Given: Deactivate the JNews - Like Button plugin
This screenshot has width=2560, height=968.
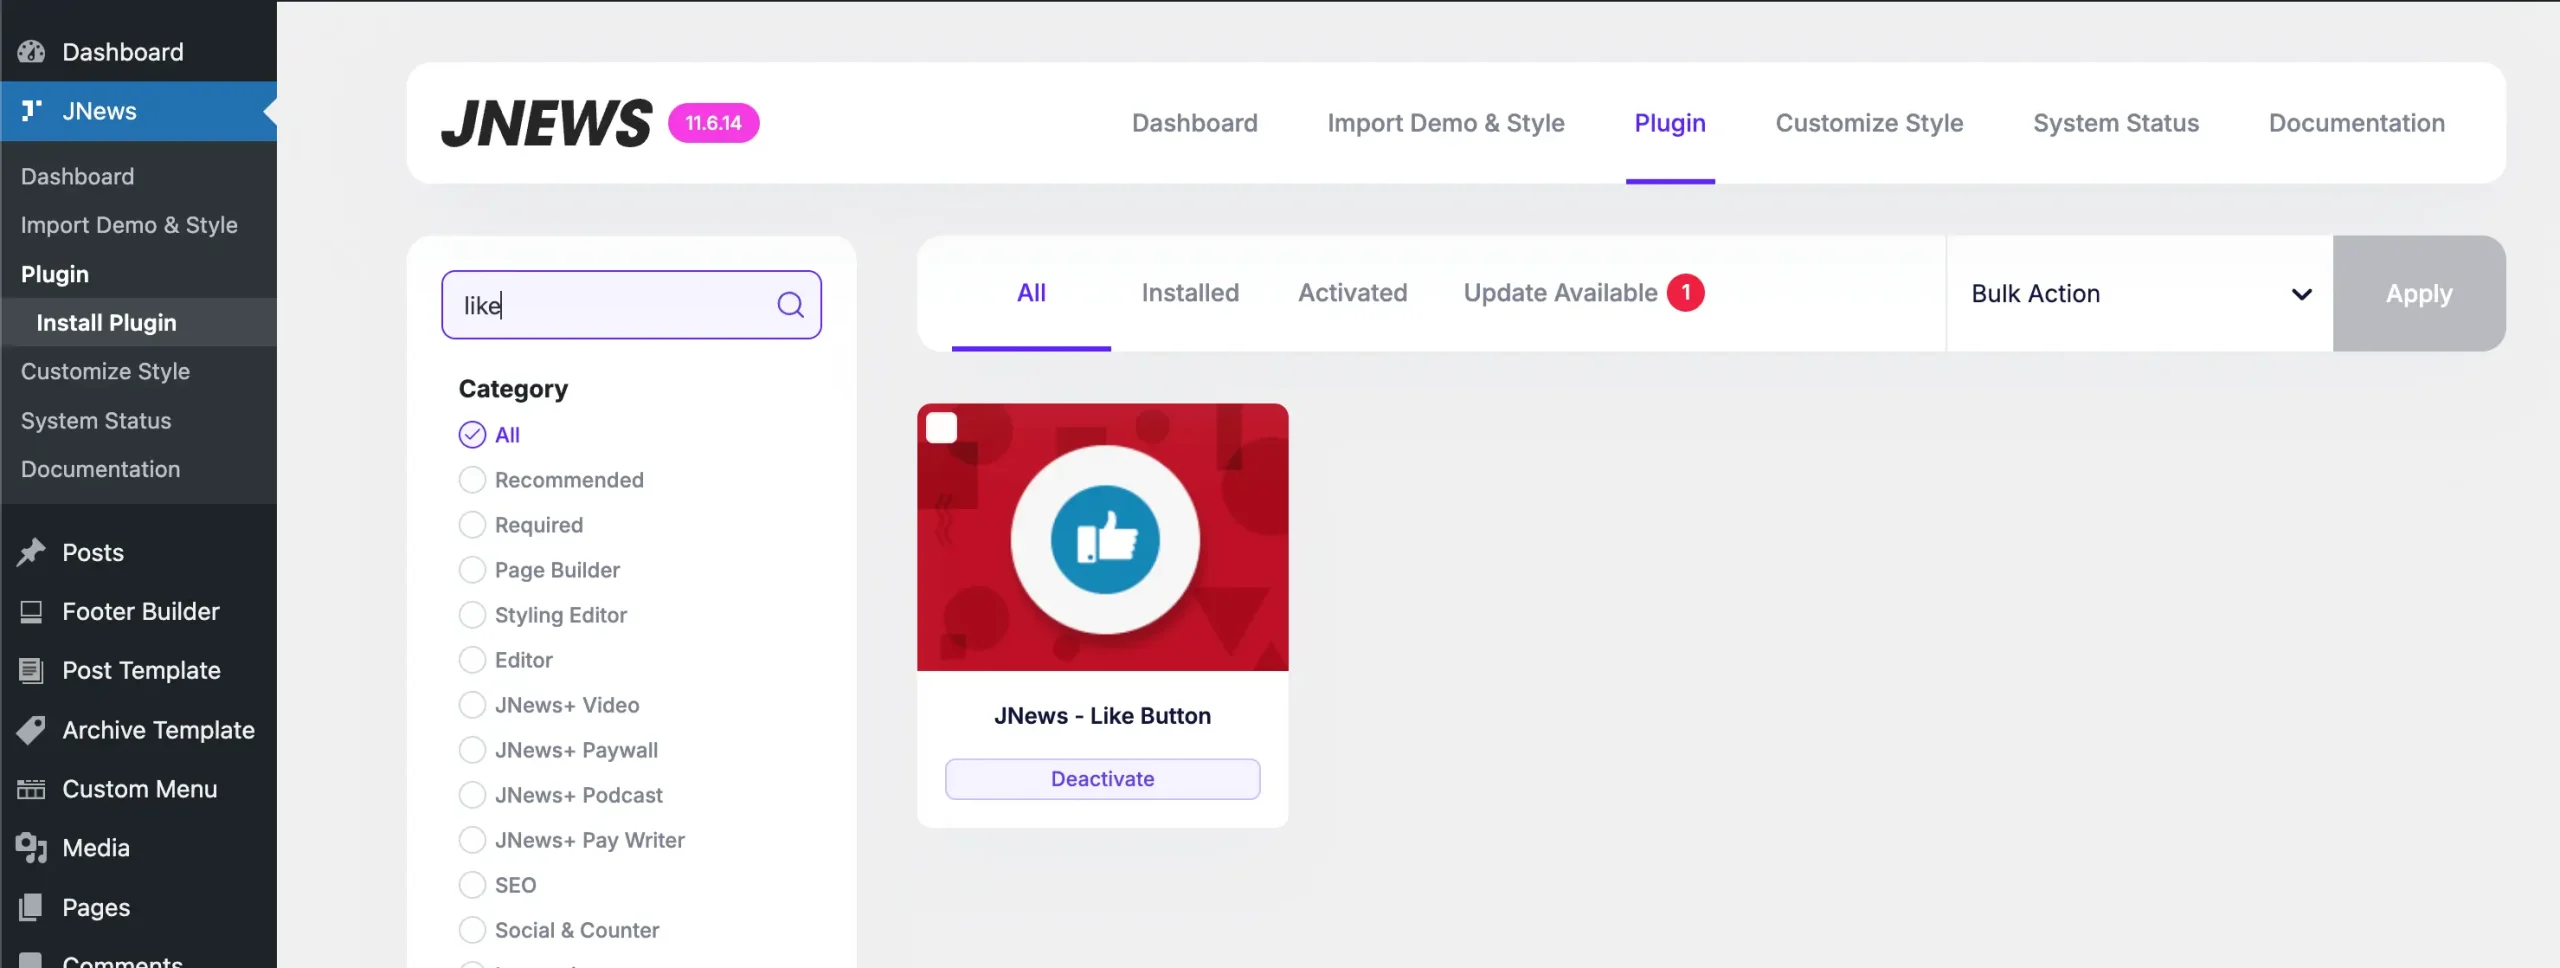Looking at the screenshot, I should [1102, 779].
